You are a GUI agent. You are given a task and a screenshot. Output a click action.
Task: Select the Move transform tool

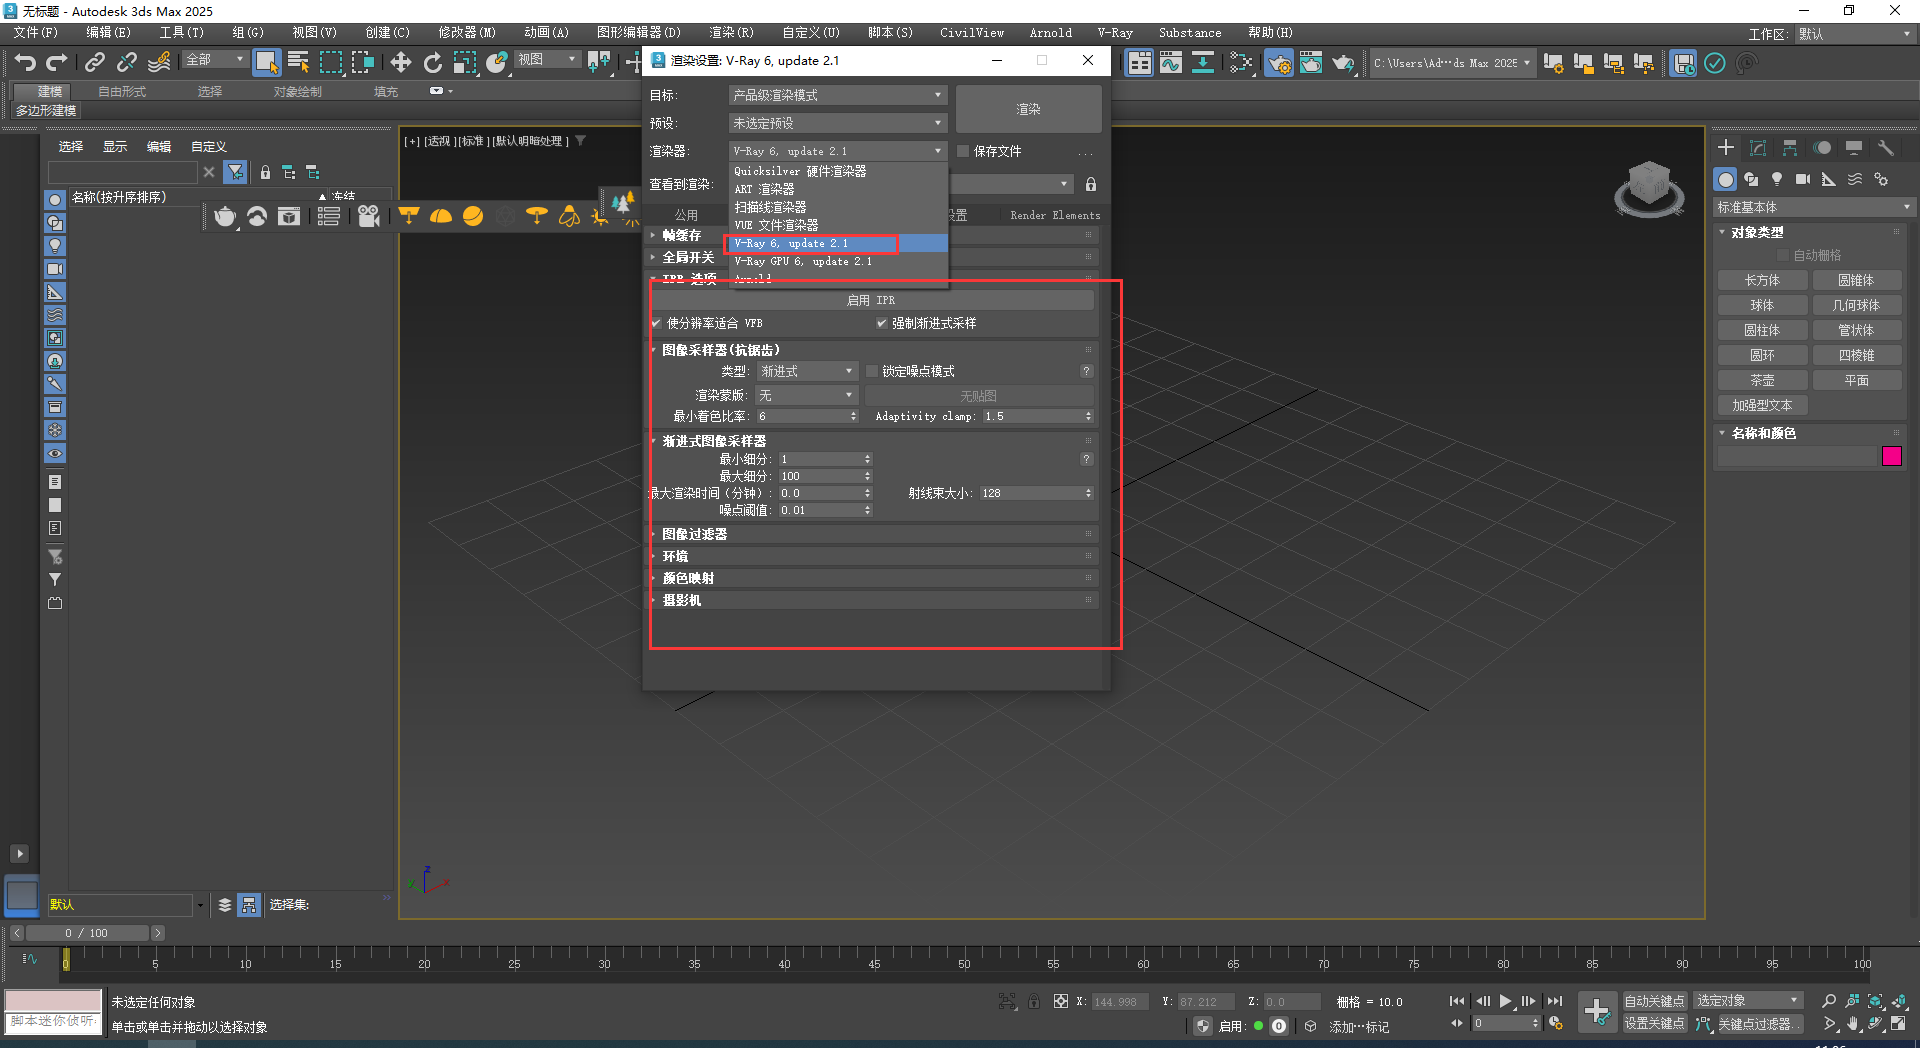[400, 62]
